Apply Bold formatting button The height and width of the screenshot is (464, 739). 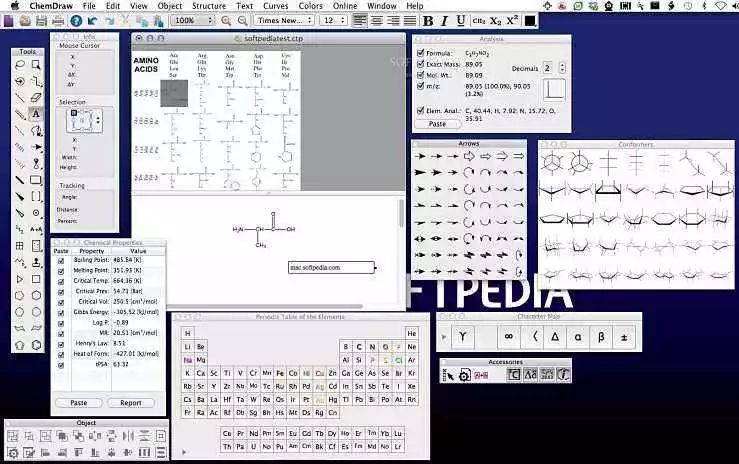click(428, 21)
